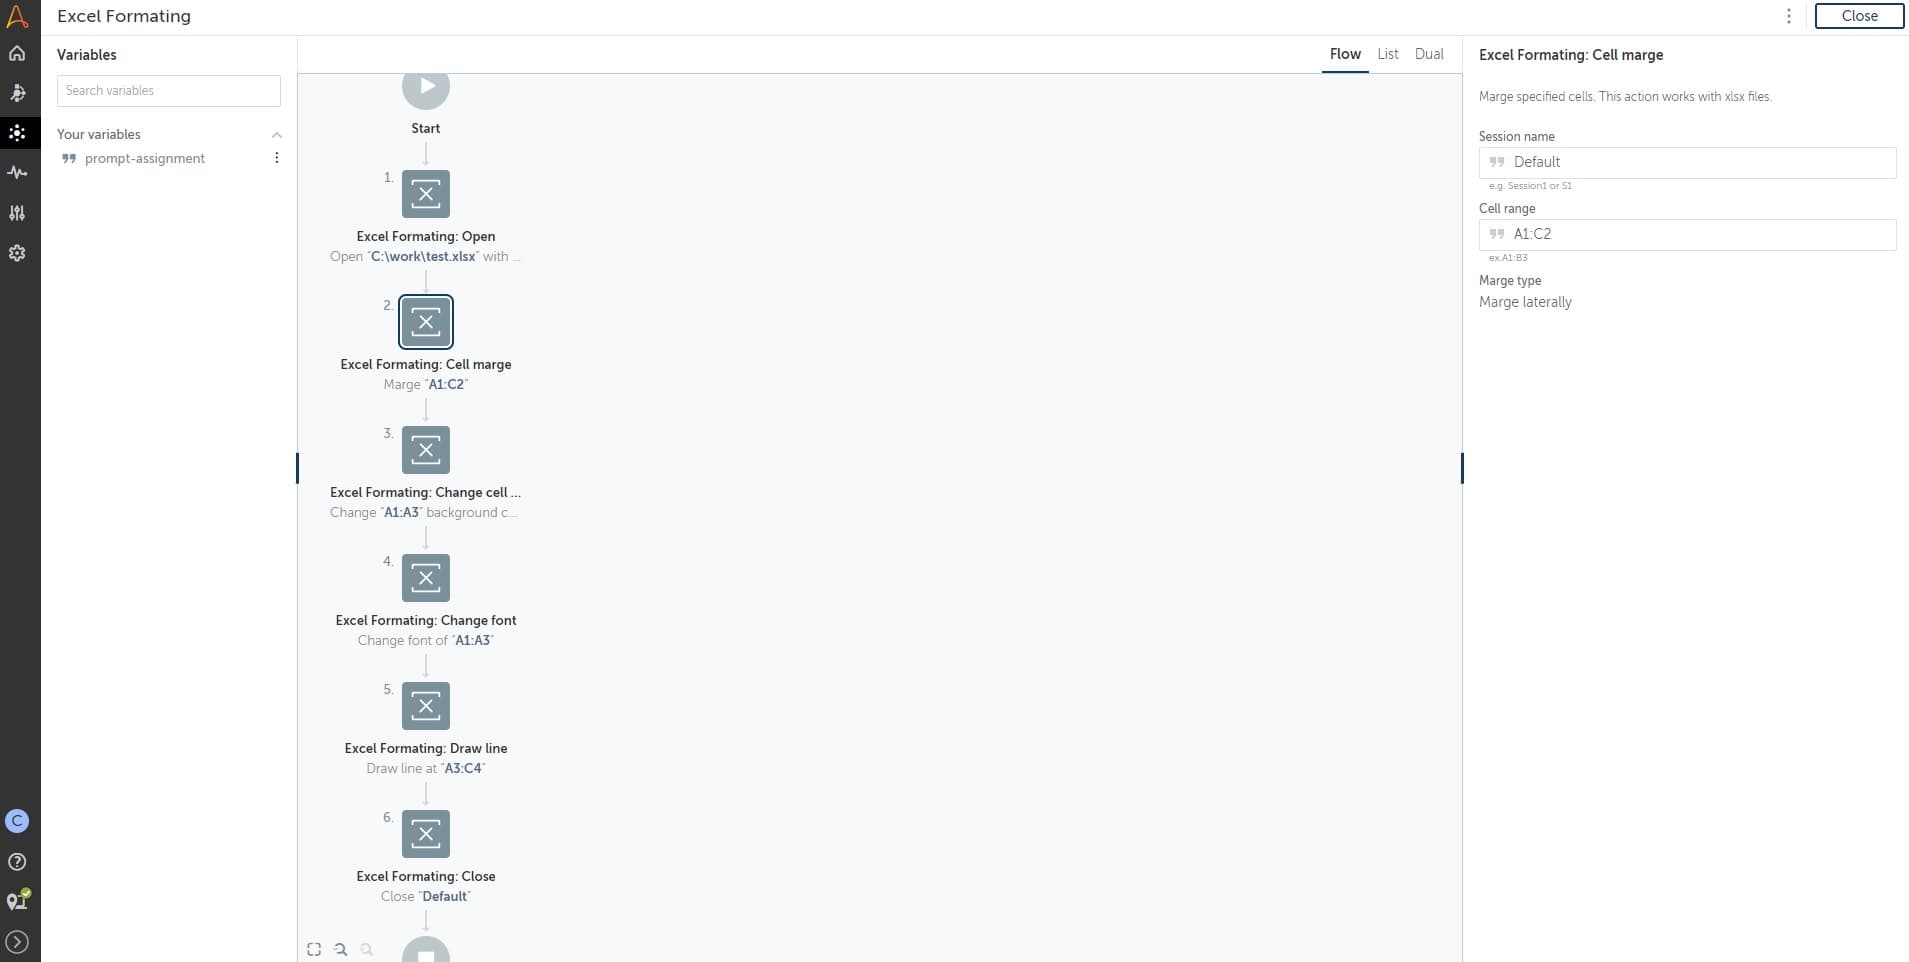1909x962 pixels.
Task: Switch to the List view tab
Action: (1388, 54)
